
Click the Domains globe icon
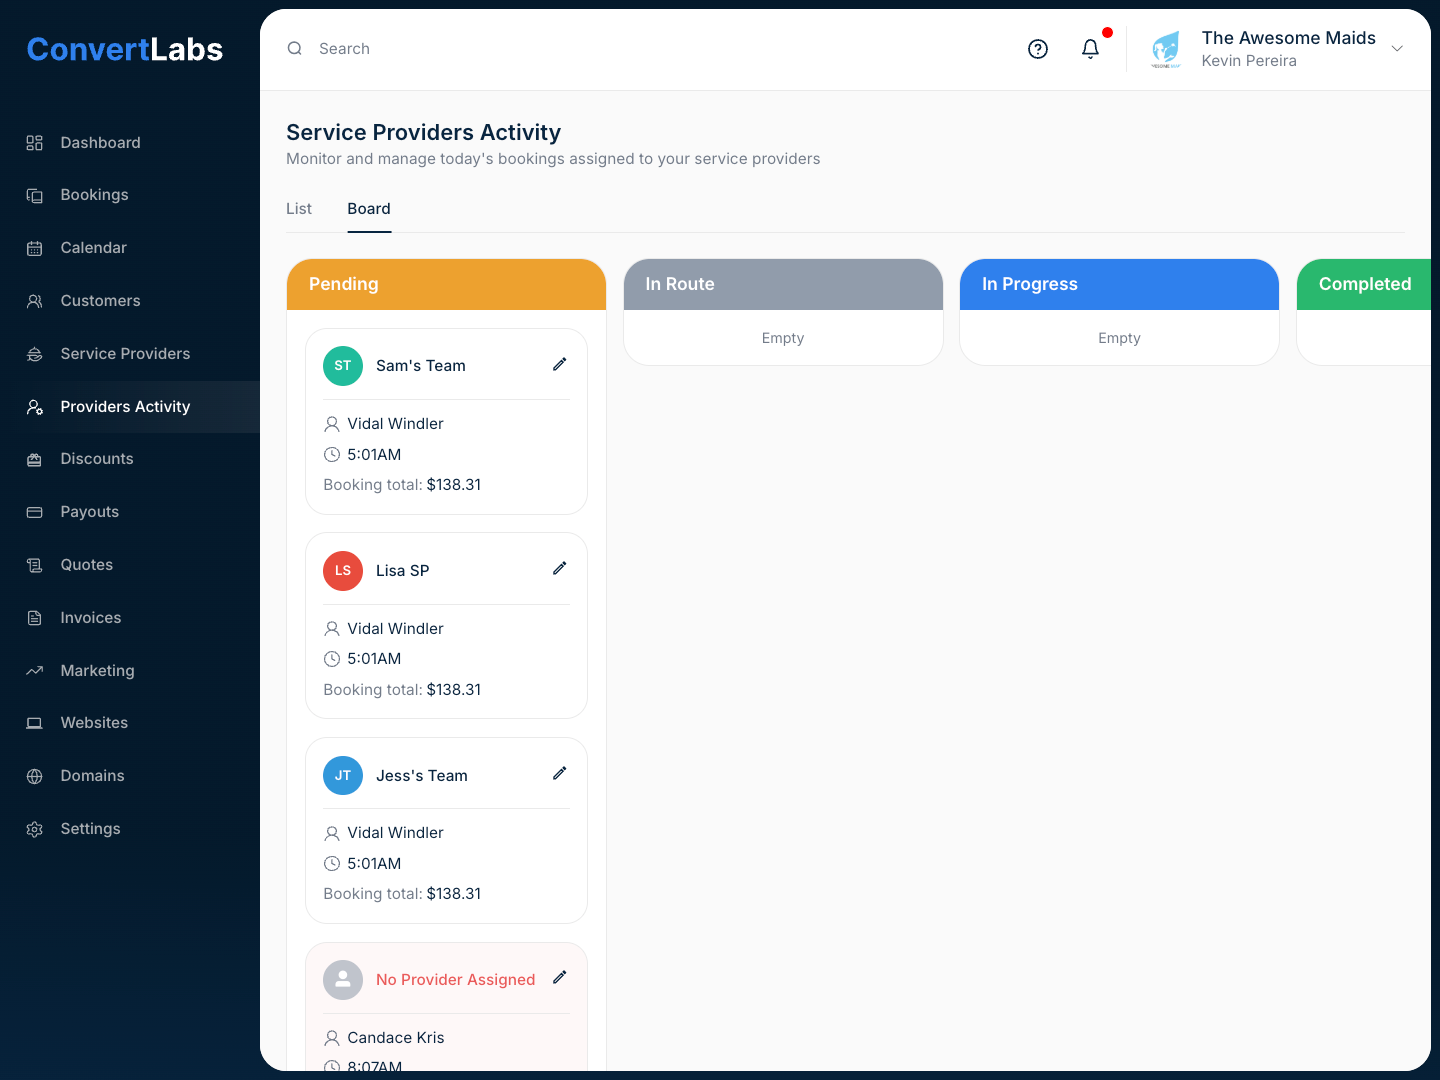(35, 776)
